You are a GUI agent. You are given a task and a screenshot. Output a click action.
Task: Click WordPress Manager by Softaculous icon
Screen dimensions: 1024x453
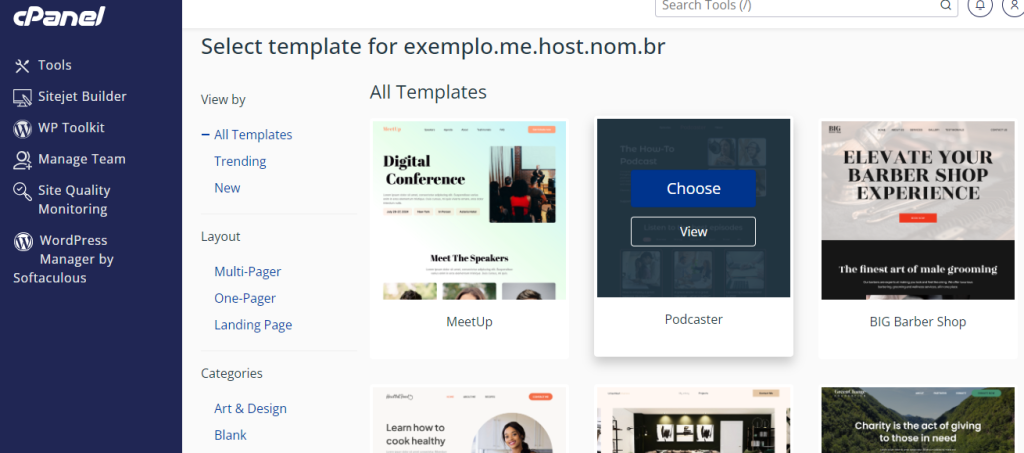23,242
